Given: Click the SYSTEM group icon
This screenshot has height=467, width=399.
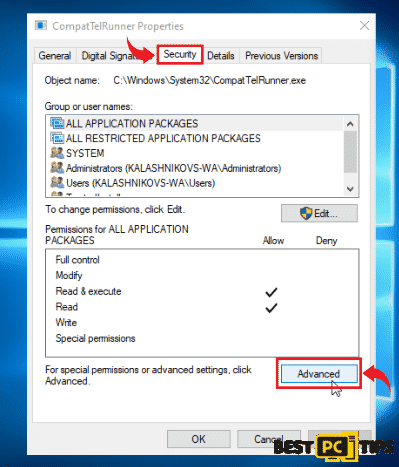Looking at the screenshot, I should coord(57,153).
